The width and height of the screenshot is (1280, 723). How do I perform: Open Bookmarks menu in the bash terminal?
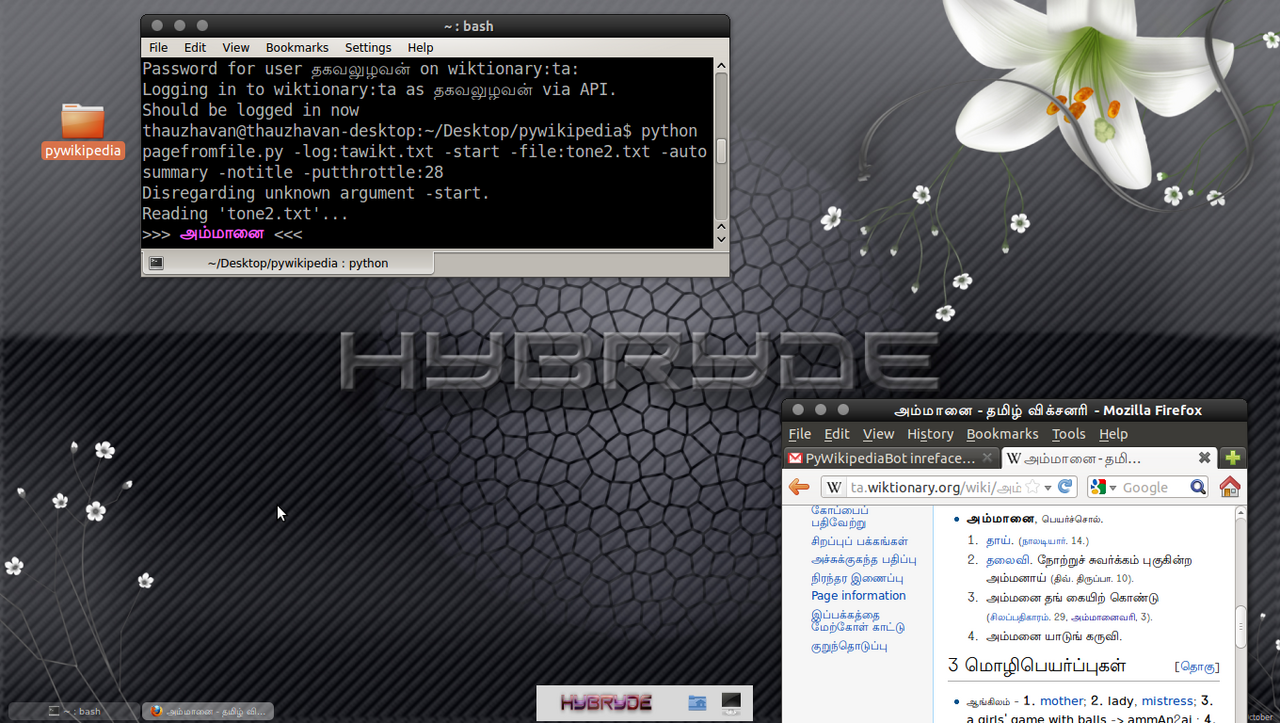(297, 47)
